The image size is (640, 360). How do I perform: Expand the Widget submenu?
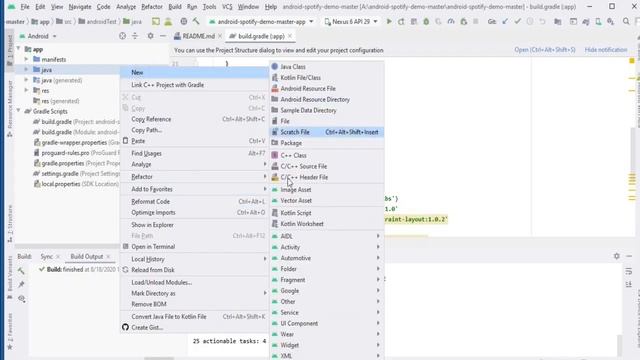(x=327, y=345)
